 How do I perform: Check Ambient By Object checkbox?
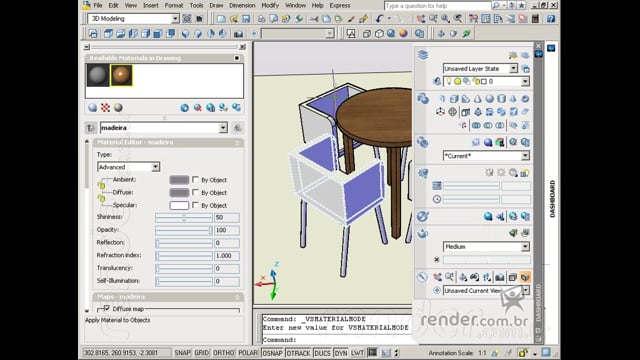click(196, 180)
